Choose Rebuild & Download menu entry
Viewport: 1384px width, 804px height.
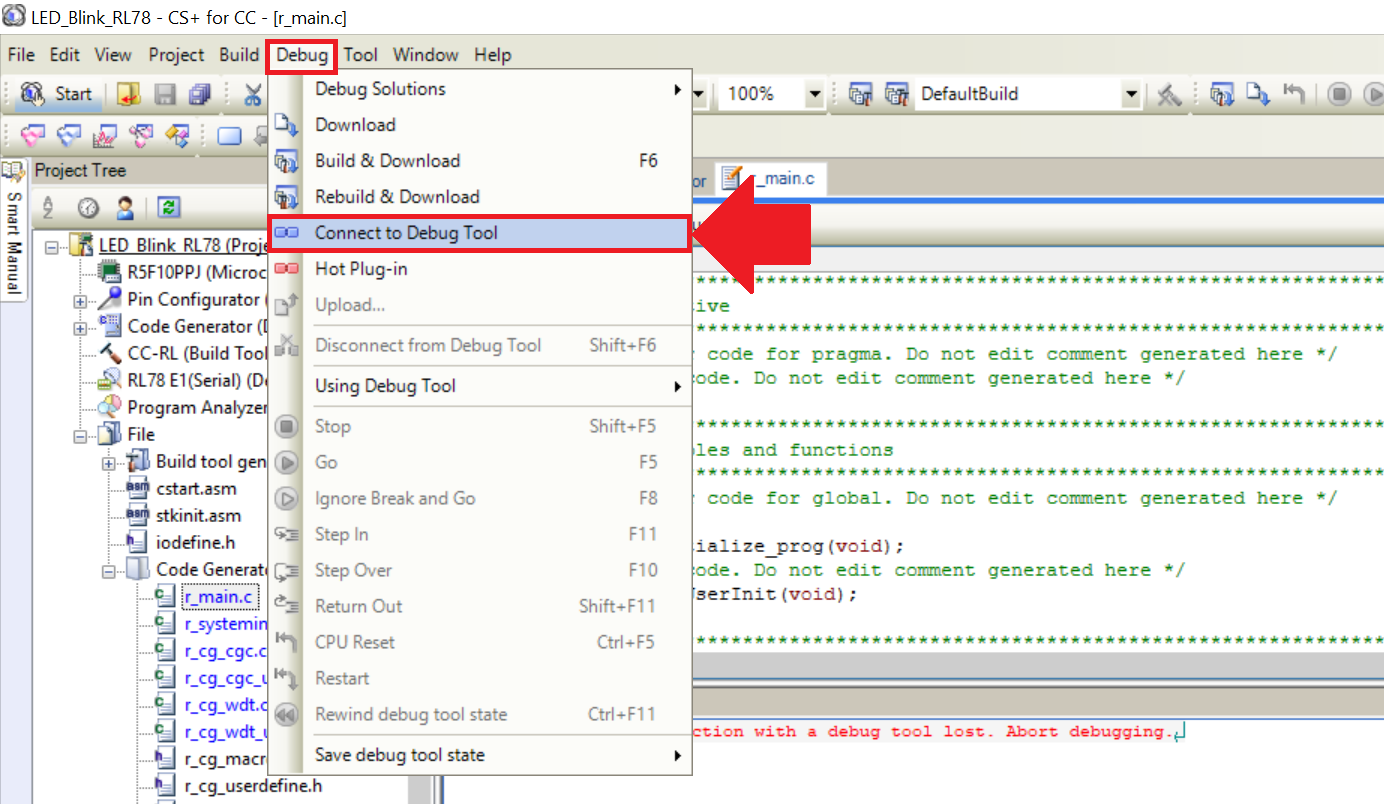click(481, 197)
